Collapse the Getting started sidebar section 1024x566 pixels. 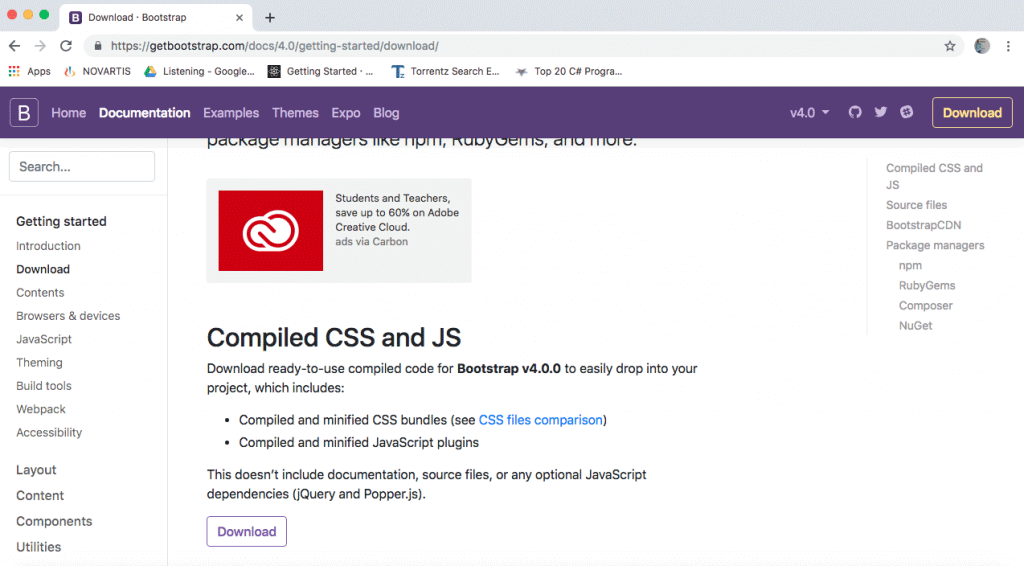61,221
